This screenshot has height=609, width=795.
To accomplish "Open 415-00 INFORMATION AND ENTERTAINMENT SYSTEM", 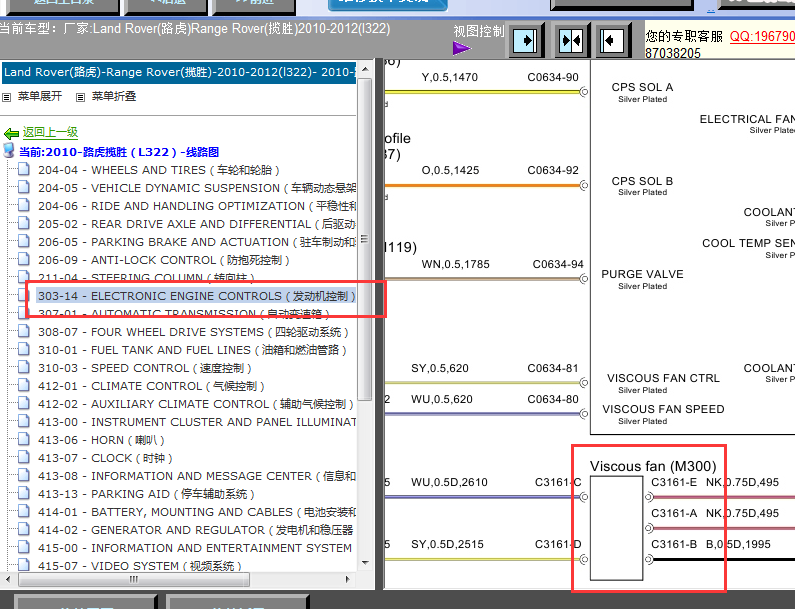I will tap(195, 548).
